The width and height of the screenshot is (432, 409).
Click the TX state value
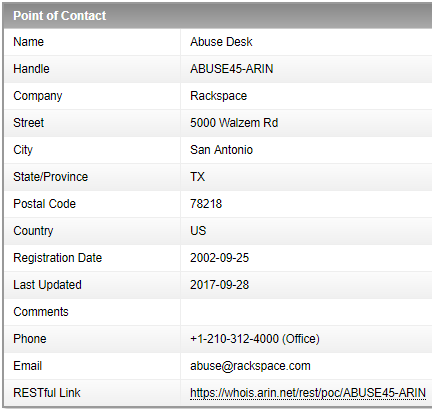tap(198, 177)
